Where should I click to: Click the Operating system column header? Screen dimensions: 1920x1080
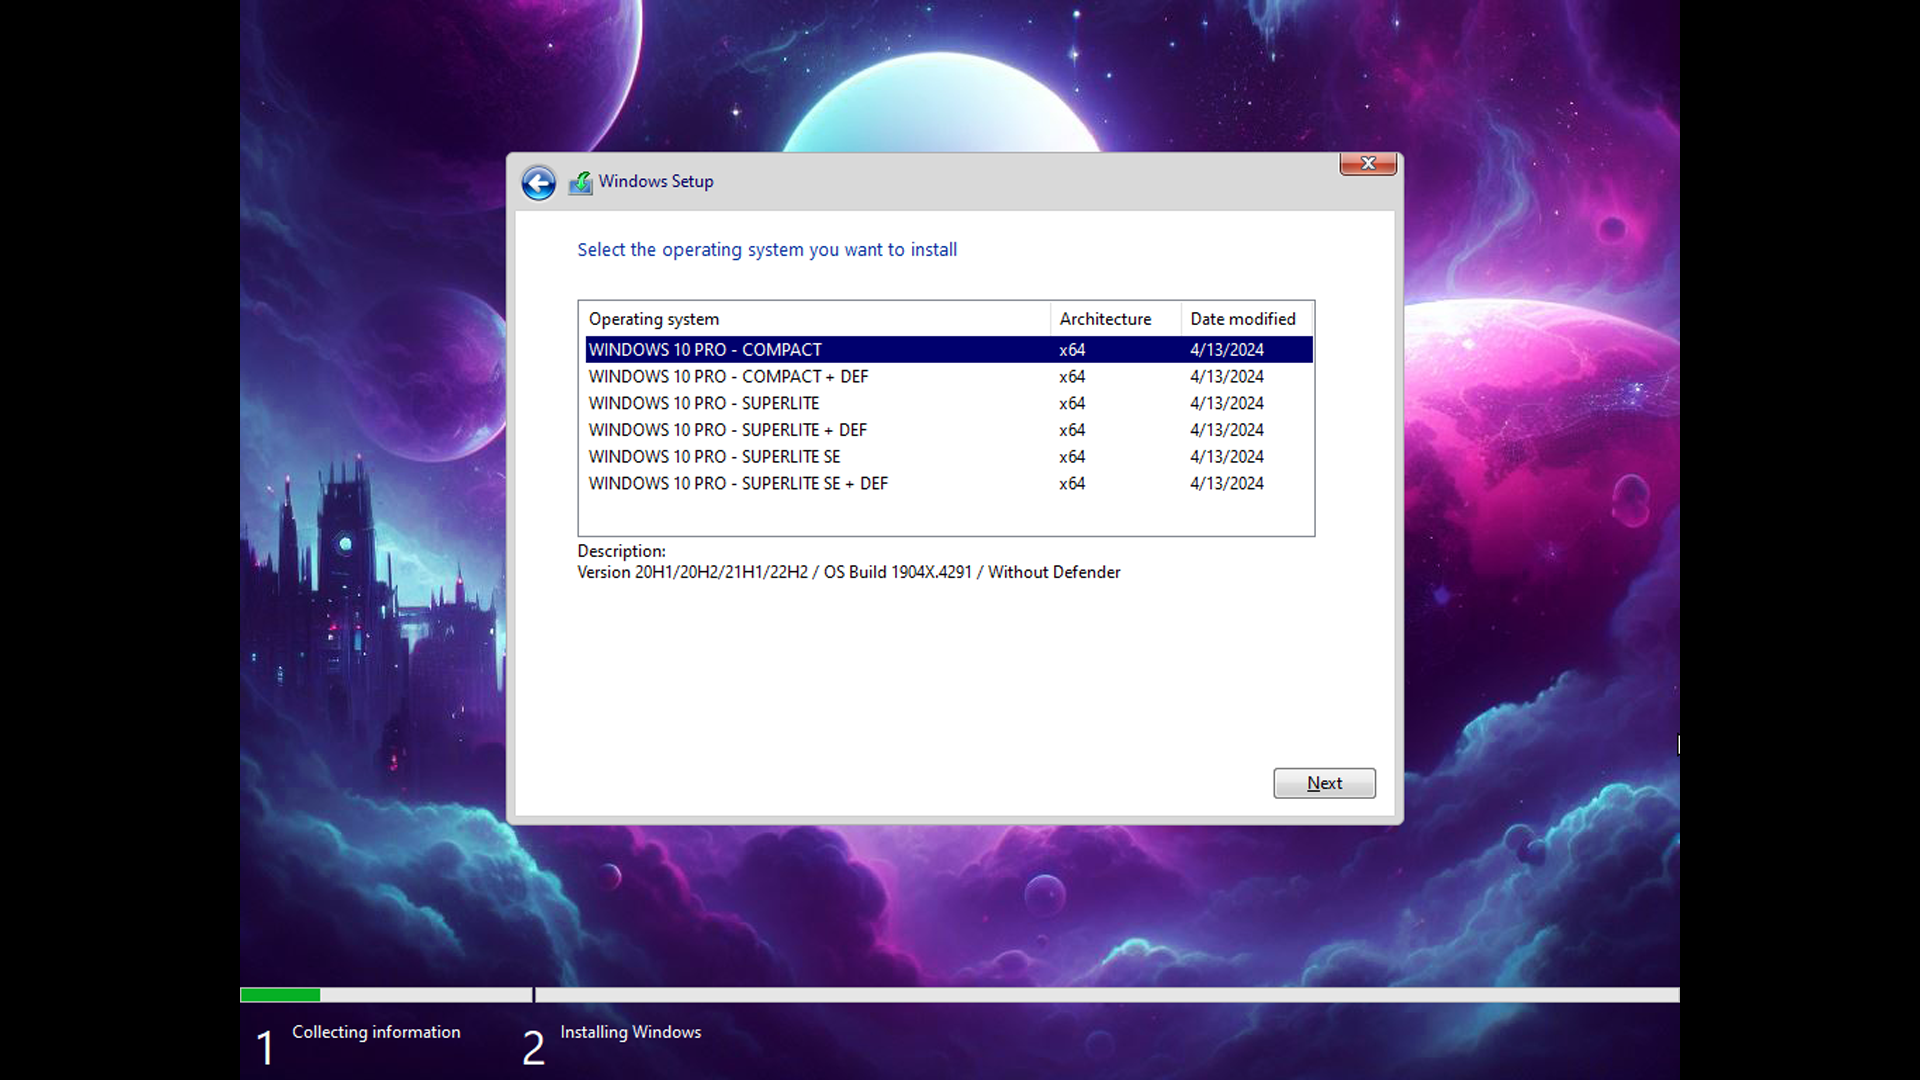(654, 319)
